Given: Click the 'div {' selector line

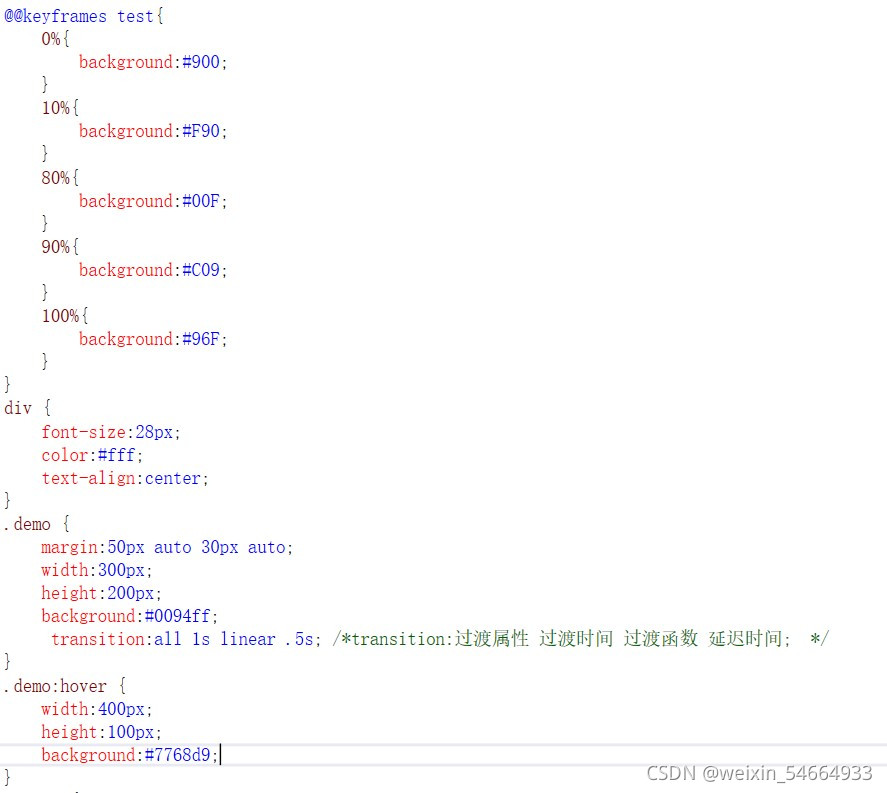Looking at the screenshot, I should click(27, 408).
